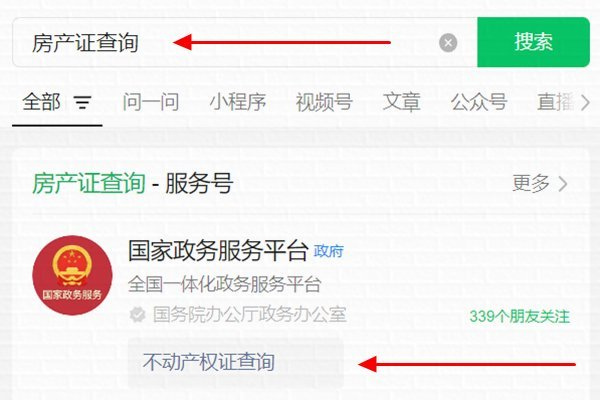Open the 直播 tab
Screen dimensions: 600x400
(556, 102)
